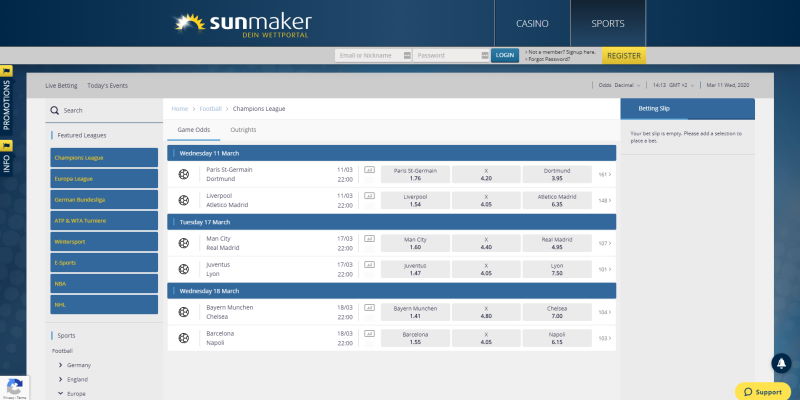This screenshot has width=800, height=400.
Task: Open Today's Events page
Action: coord(108,86)
